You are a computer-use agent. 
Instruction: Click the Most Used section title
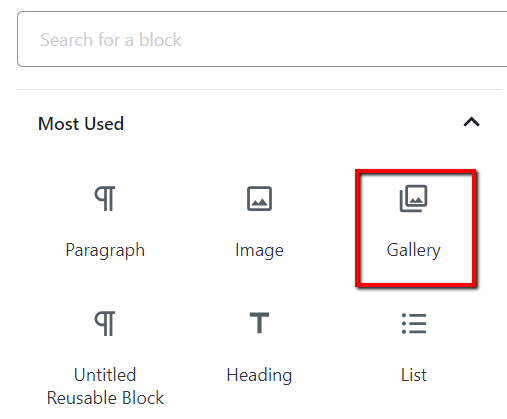pyautogui.click(x=81, y=124)
